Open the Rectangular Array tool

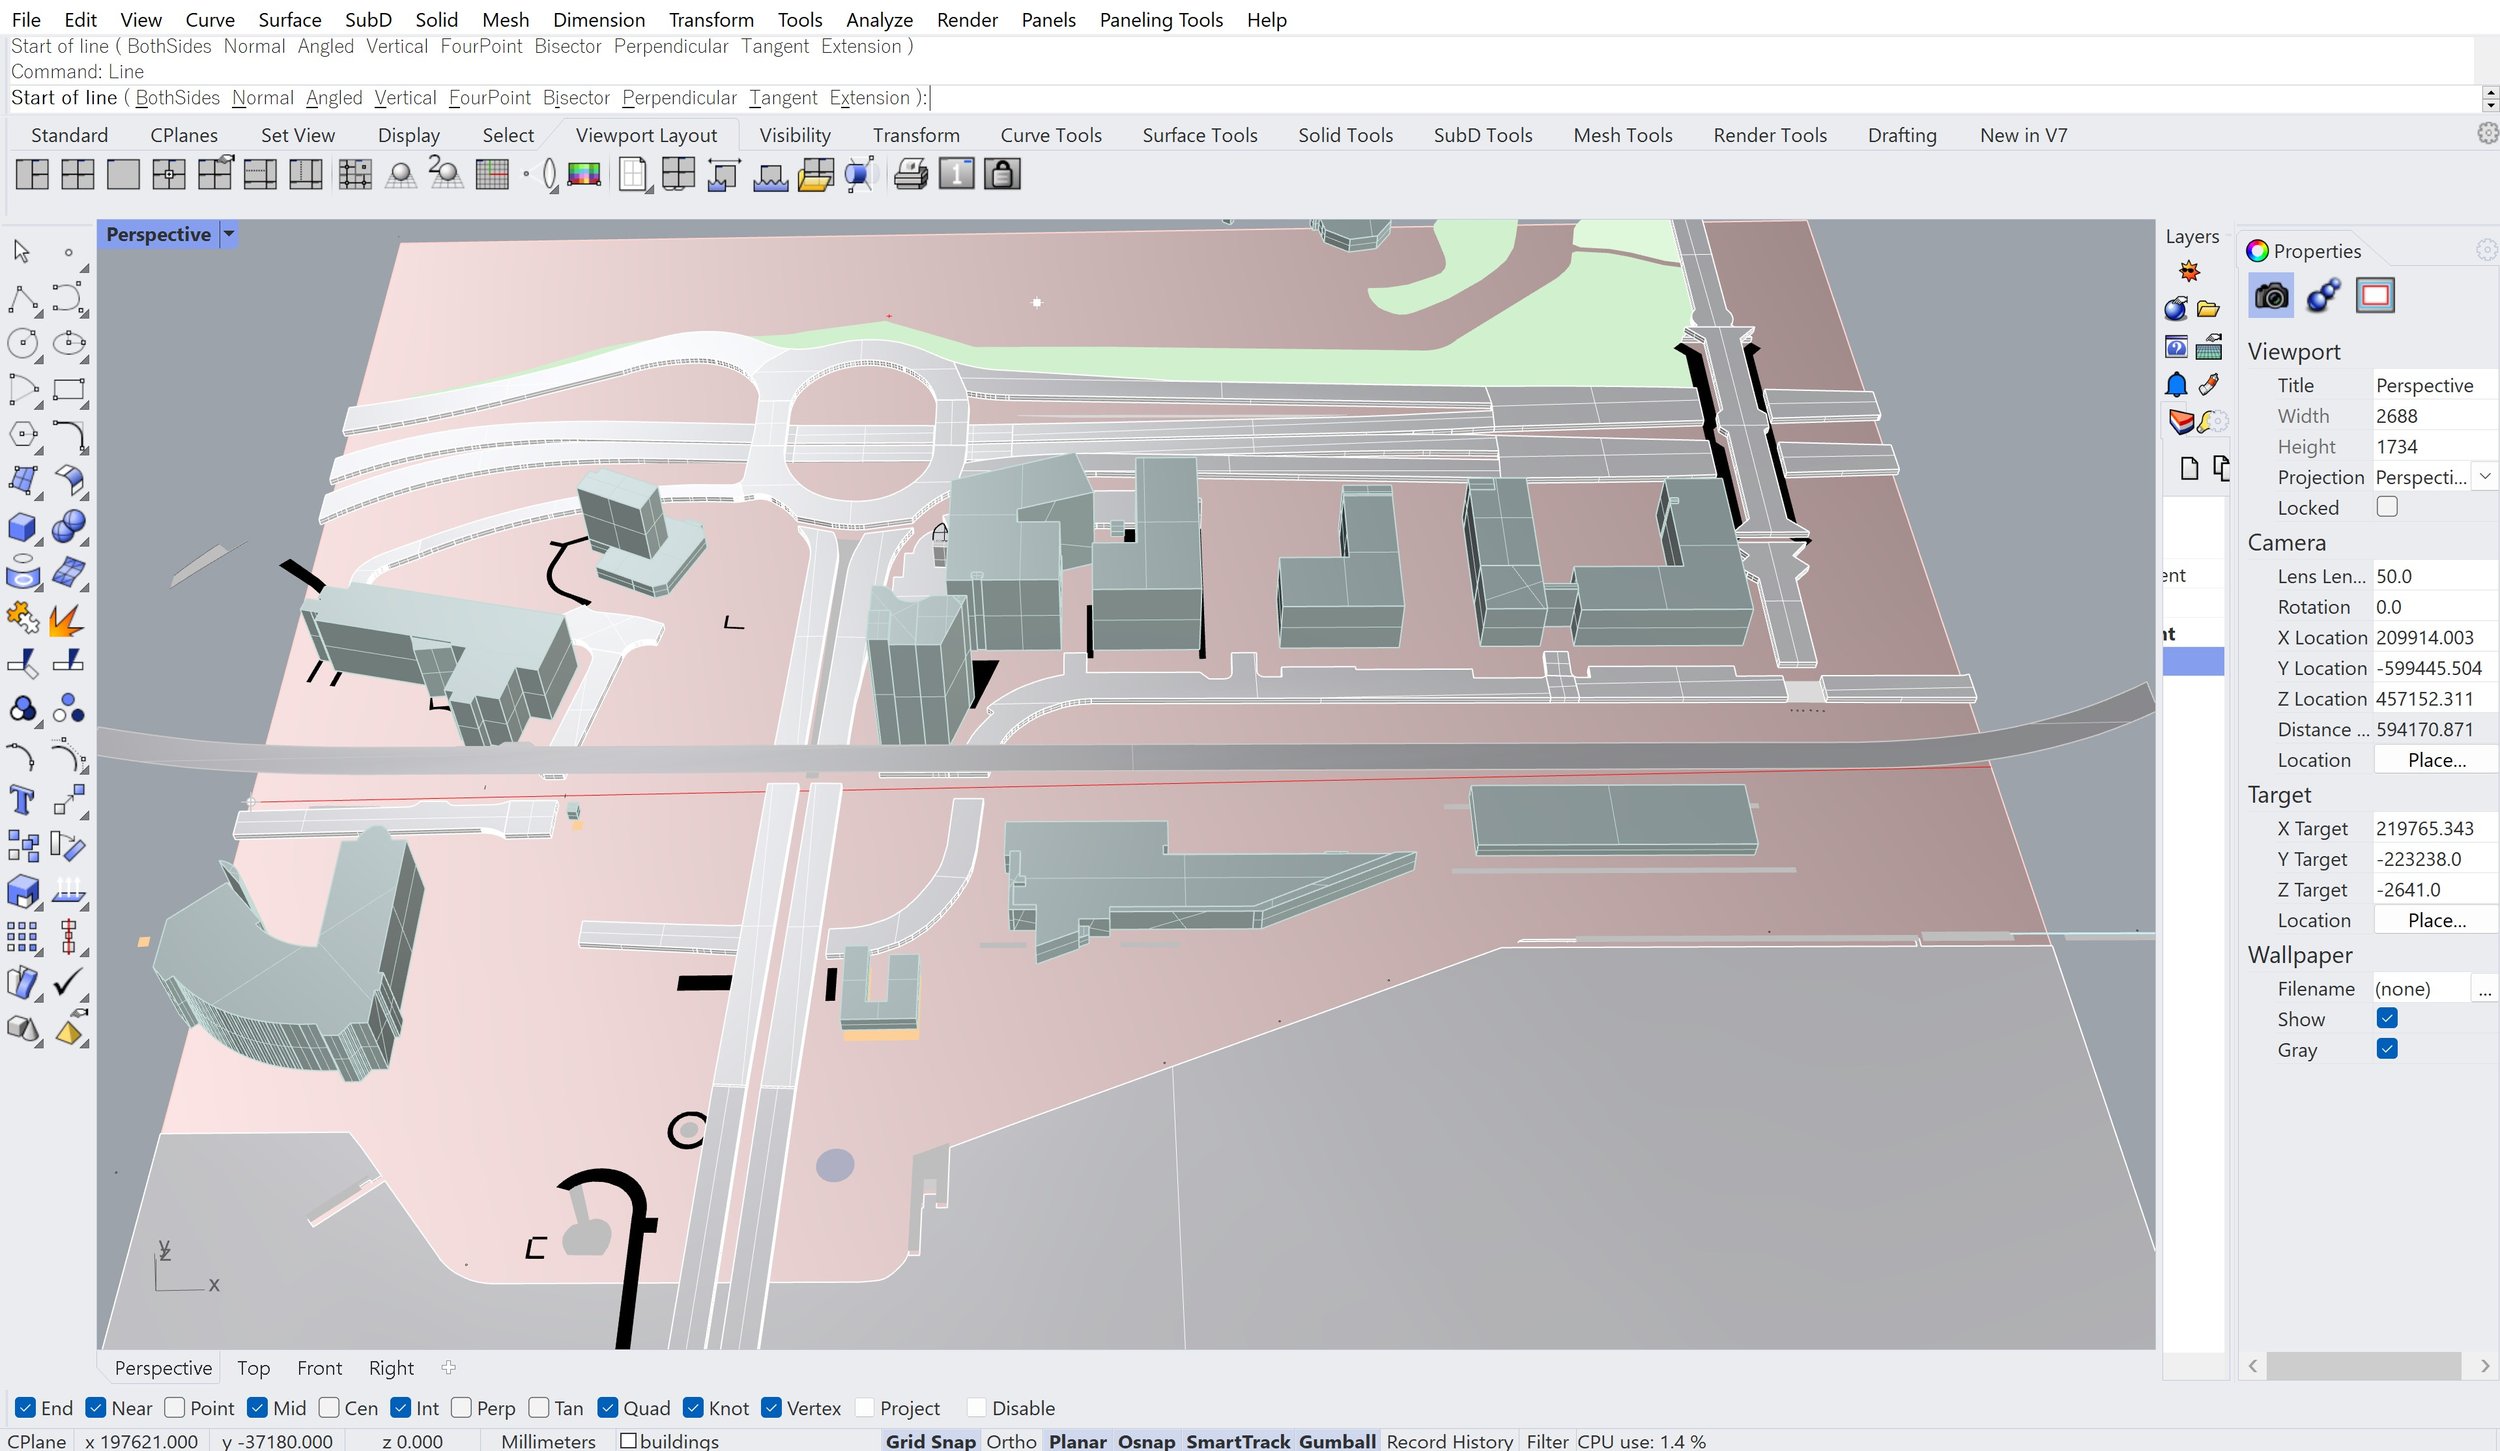point(23,937)
